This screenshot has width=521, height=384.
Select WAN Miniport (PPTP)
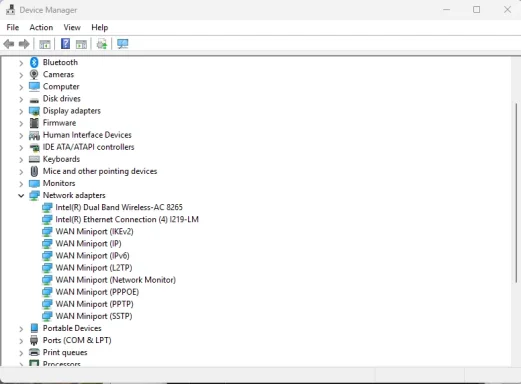pyautogui.click(x=94, y=304)
